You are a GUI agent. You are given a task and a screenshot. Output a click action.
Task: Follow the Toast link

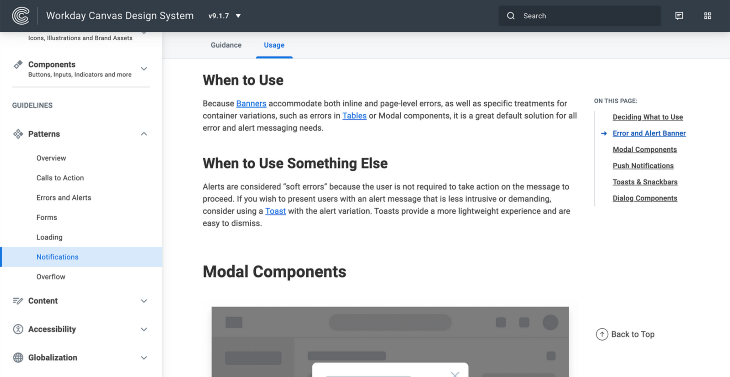pyautogui.click(x=276, y=211)
